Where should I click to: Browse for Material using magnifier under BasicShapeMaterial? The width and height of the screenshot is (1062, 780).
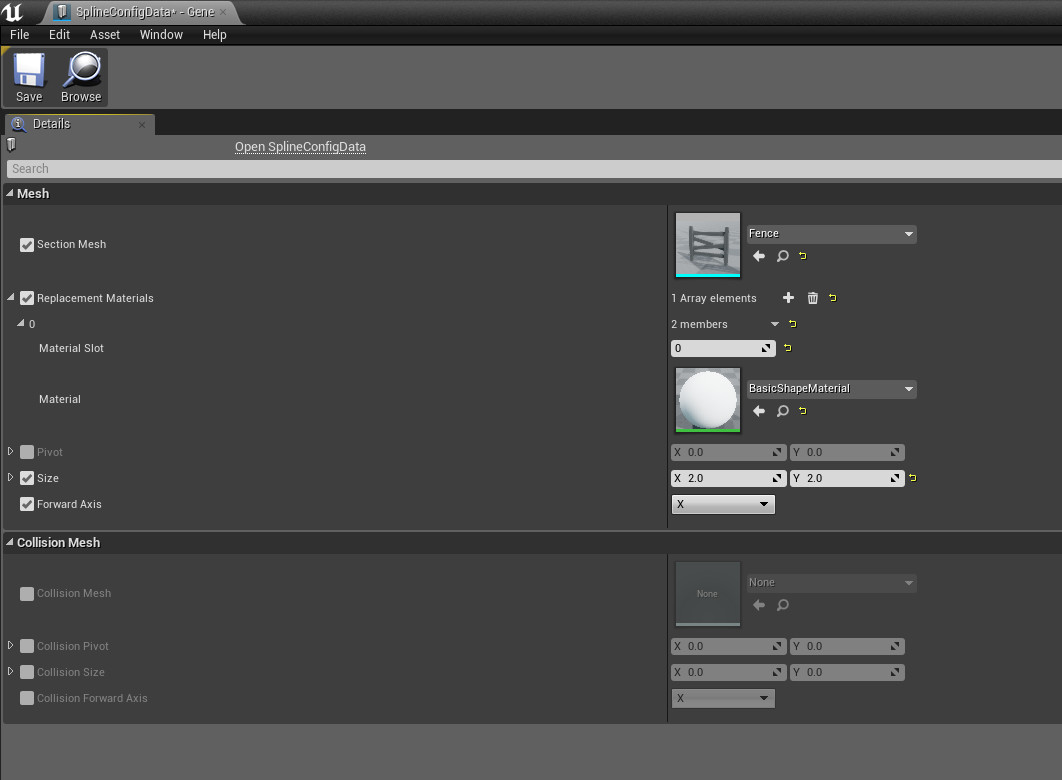(x=782, y=411)
